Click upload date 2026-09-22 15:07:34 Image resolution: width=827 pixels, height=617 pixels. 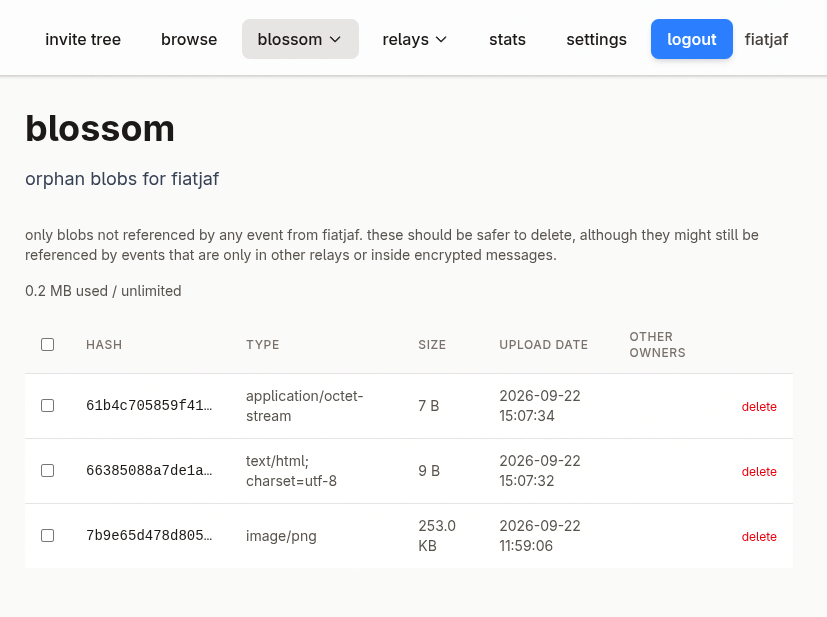[540, 406]
